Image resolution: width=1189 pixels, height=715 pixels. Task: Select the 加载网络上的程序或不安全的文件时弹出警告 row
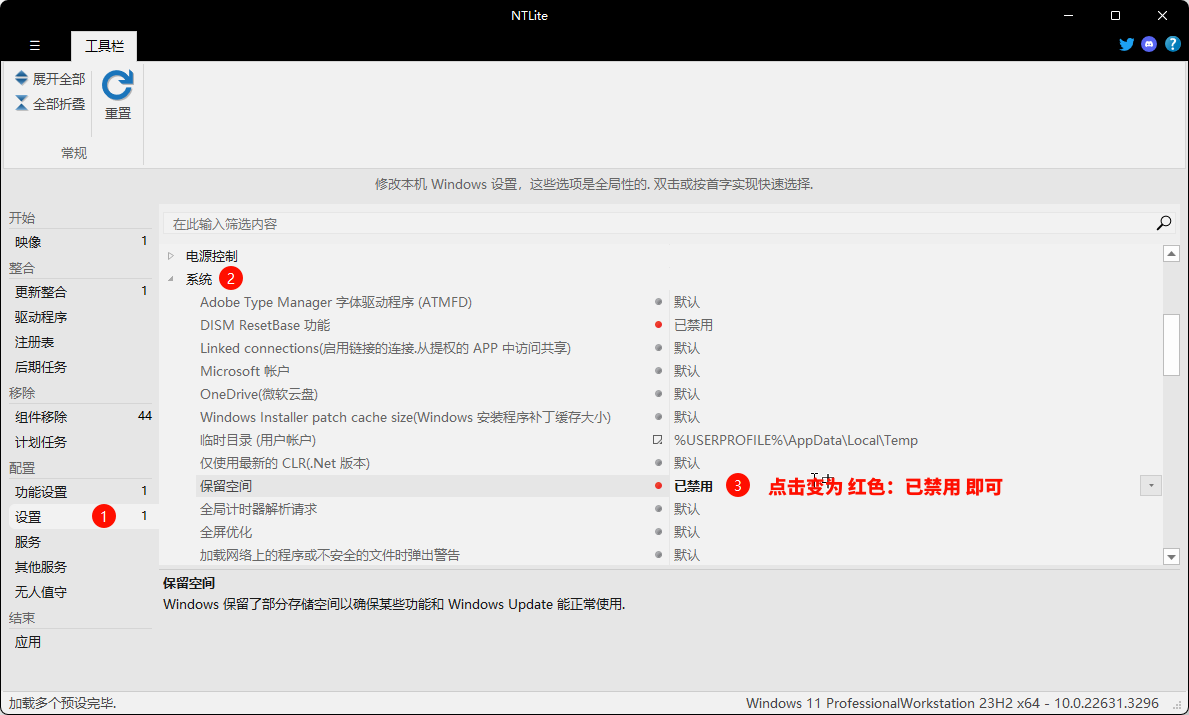pos(330,555)
